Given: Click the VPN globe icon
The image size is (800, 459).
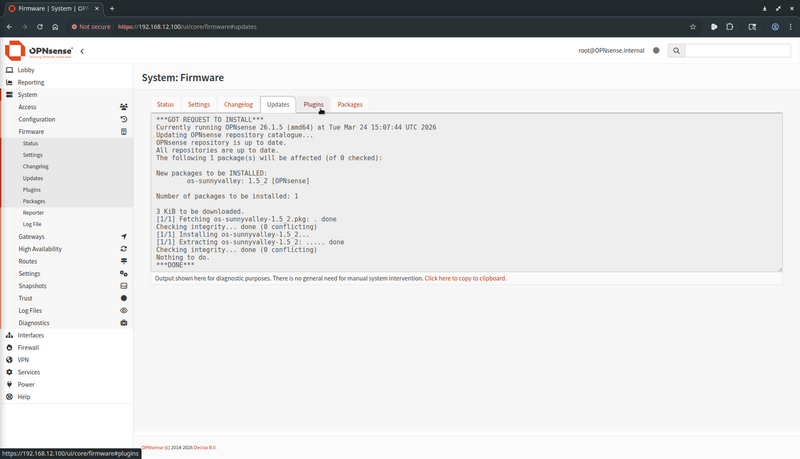Looking at the screenshot, I should click(x=9, y=360).
